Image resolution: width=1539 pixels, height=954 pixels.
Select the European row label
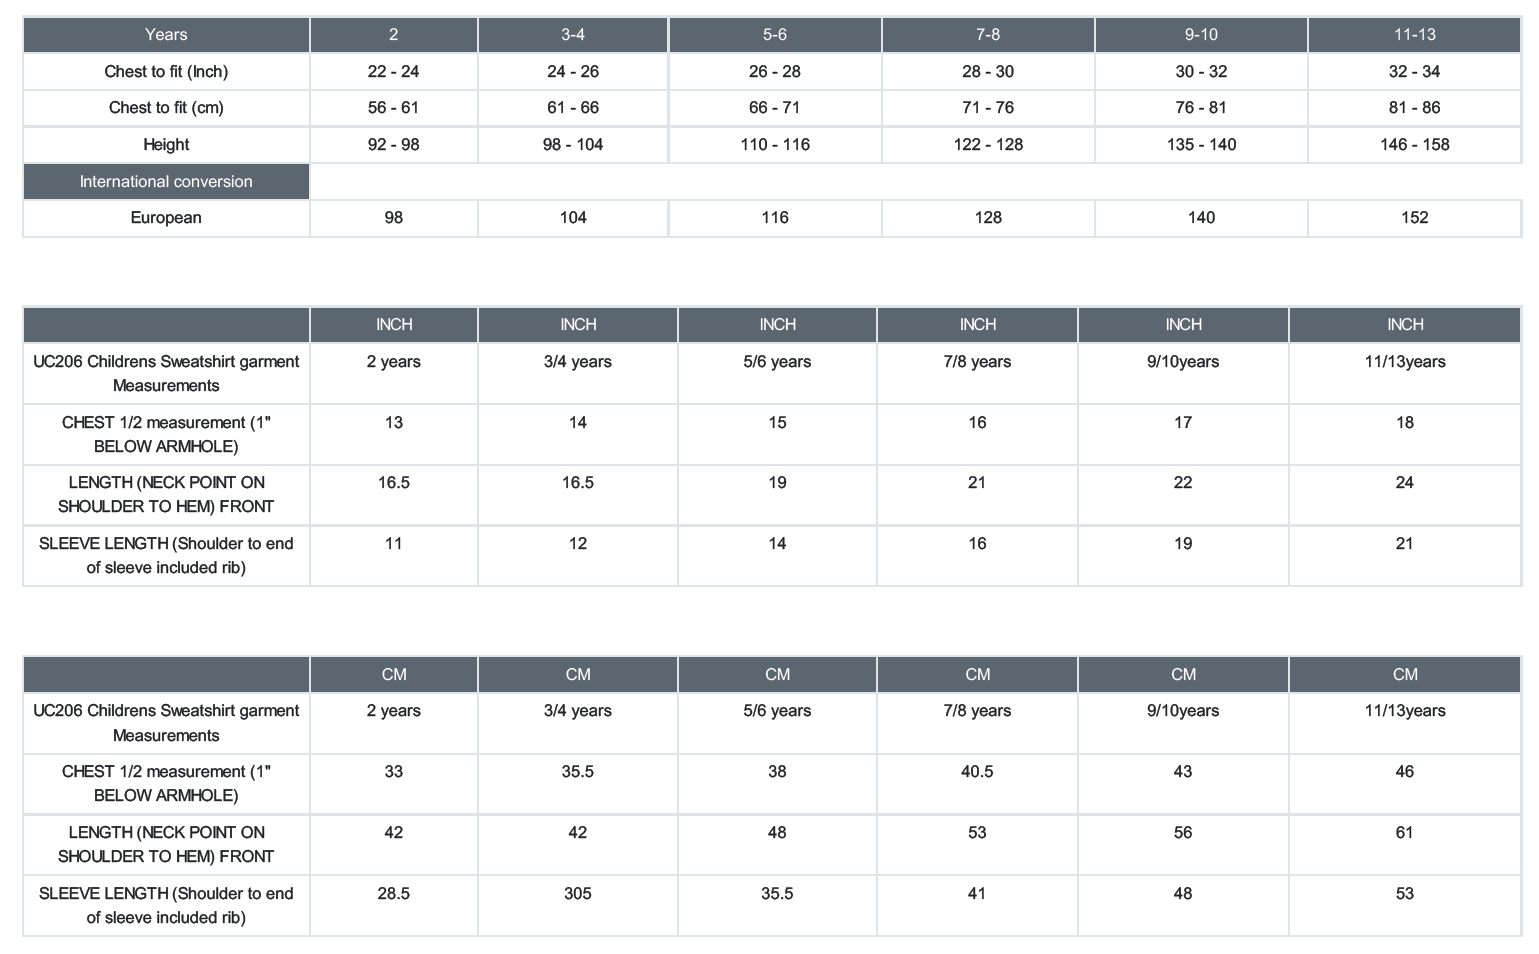166,218
